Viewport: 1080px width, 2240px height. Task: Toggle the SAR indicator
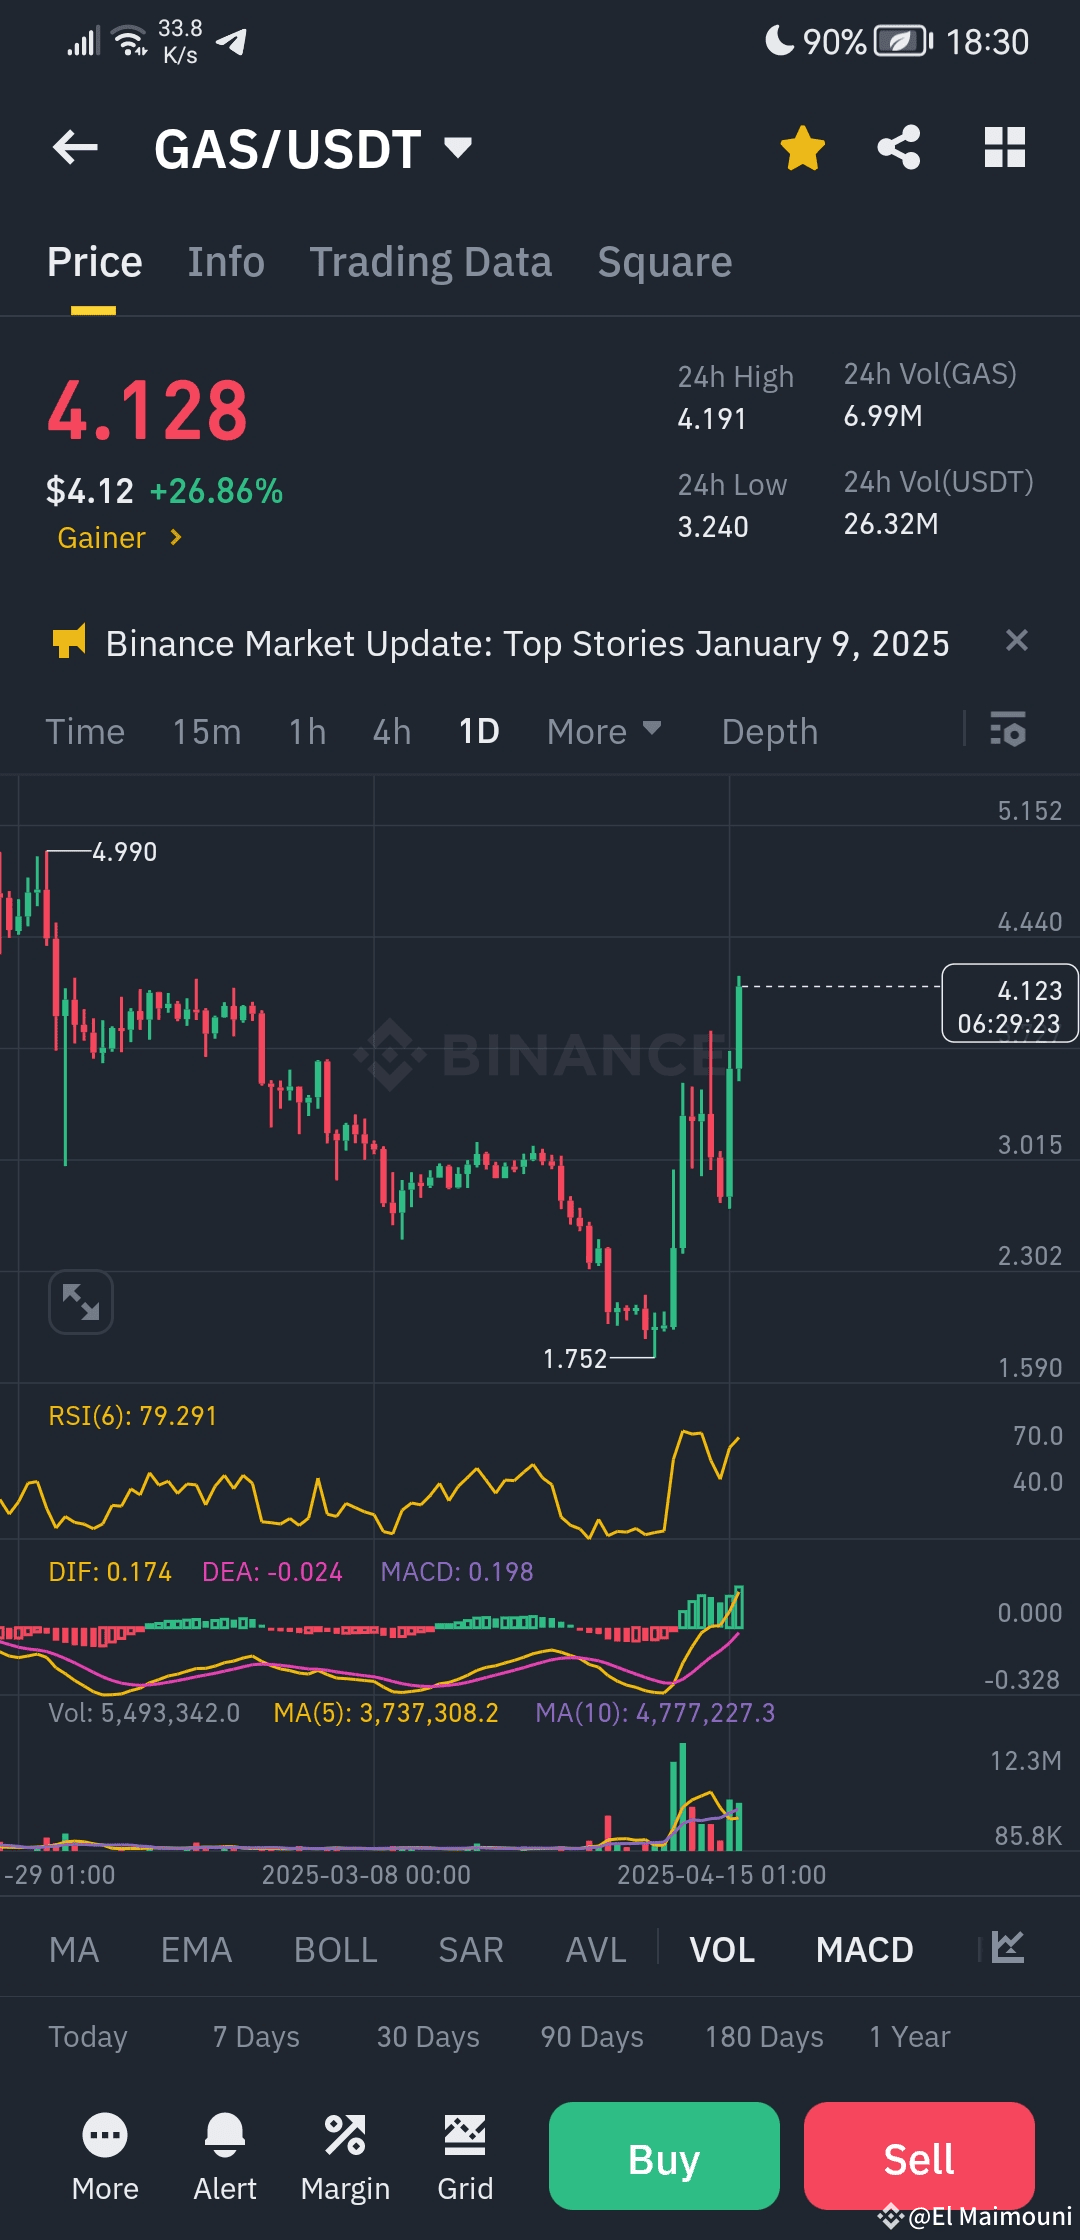point(471,1950)
